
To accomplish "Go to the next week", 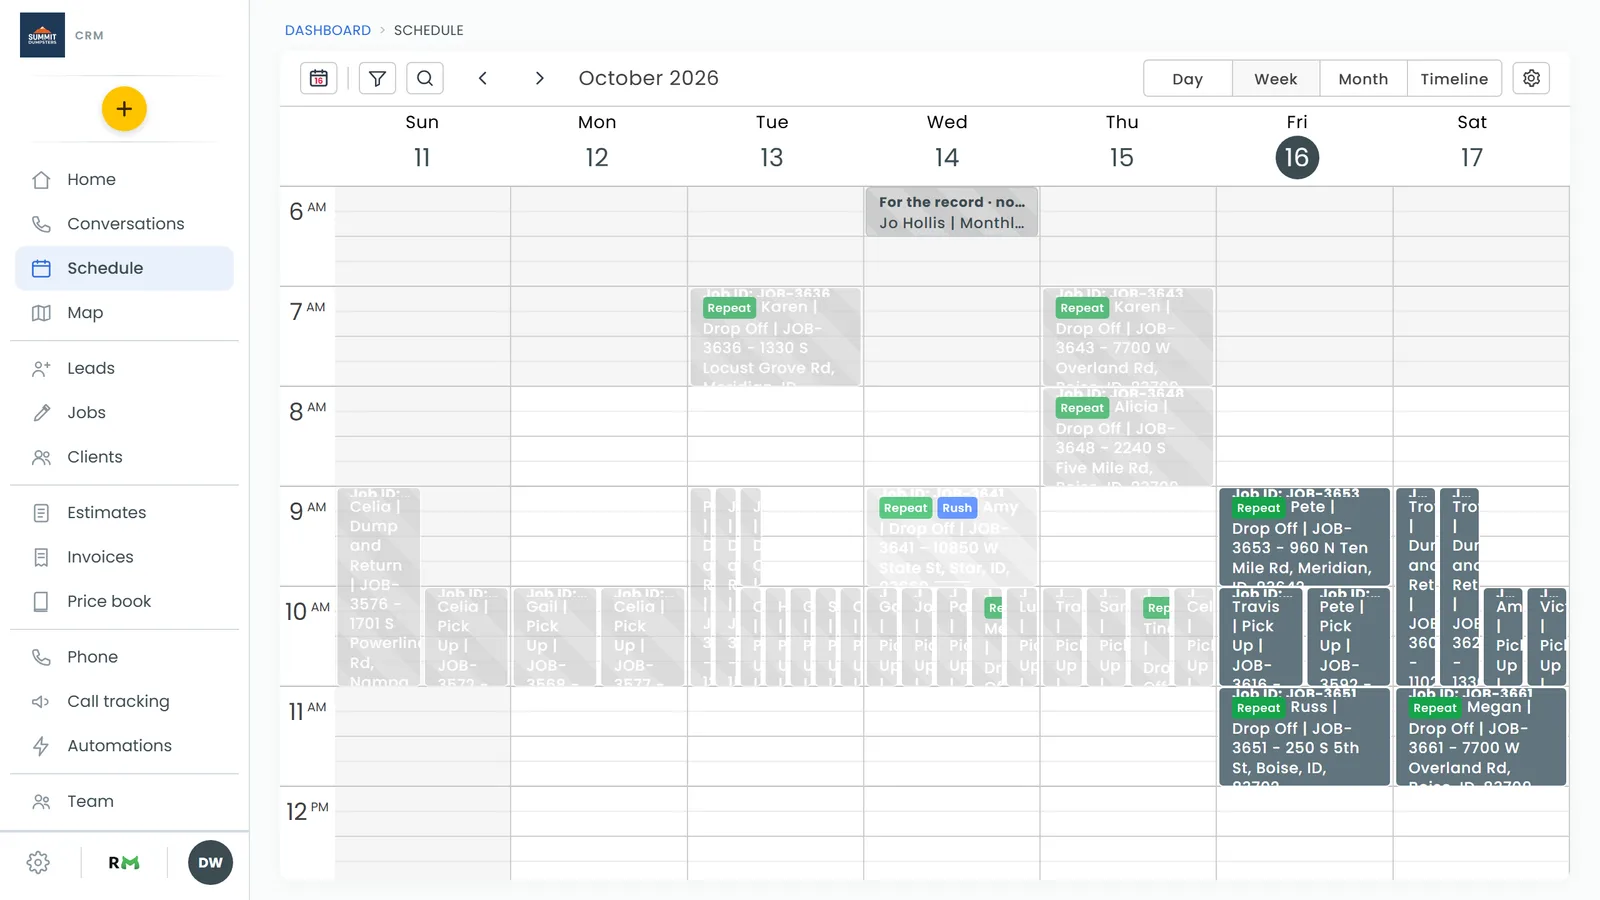I will tap(540, 78).
